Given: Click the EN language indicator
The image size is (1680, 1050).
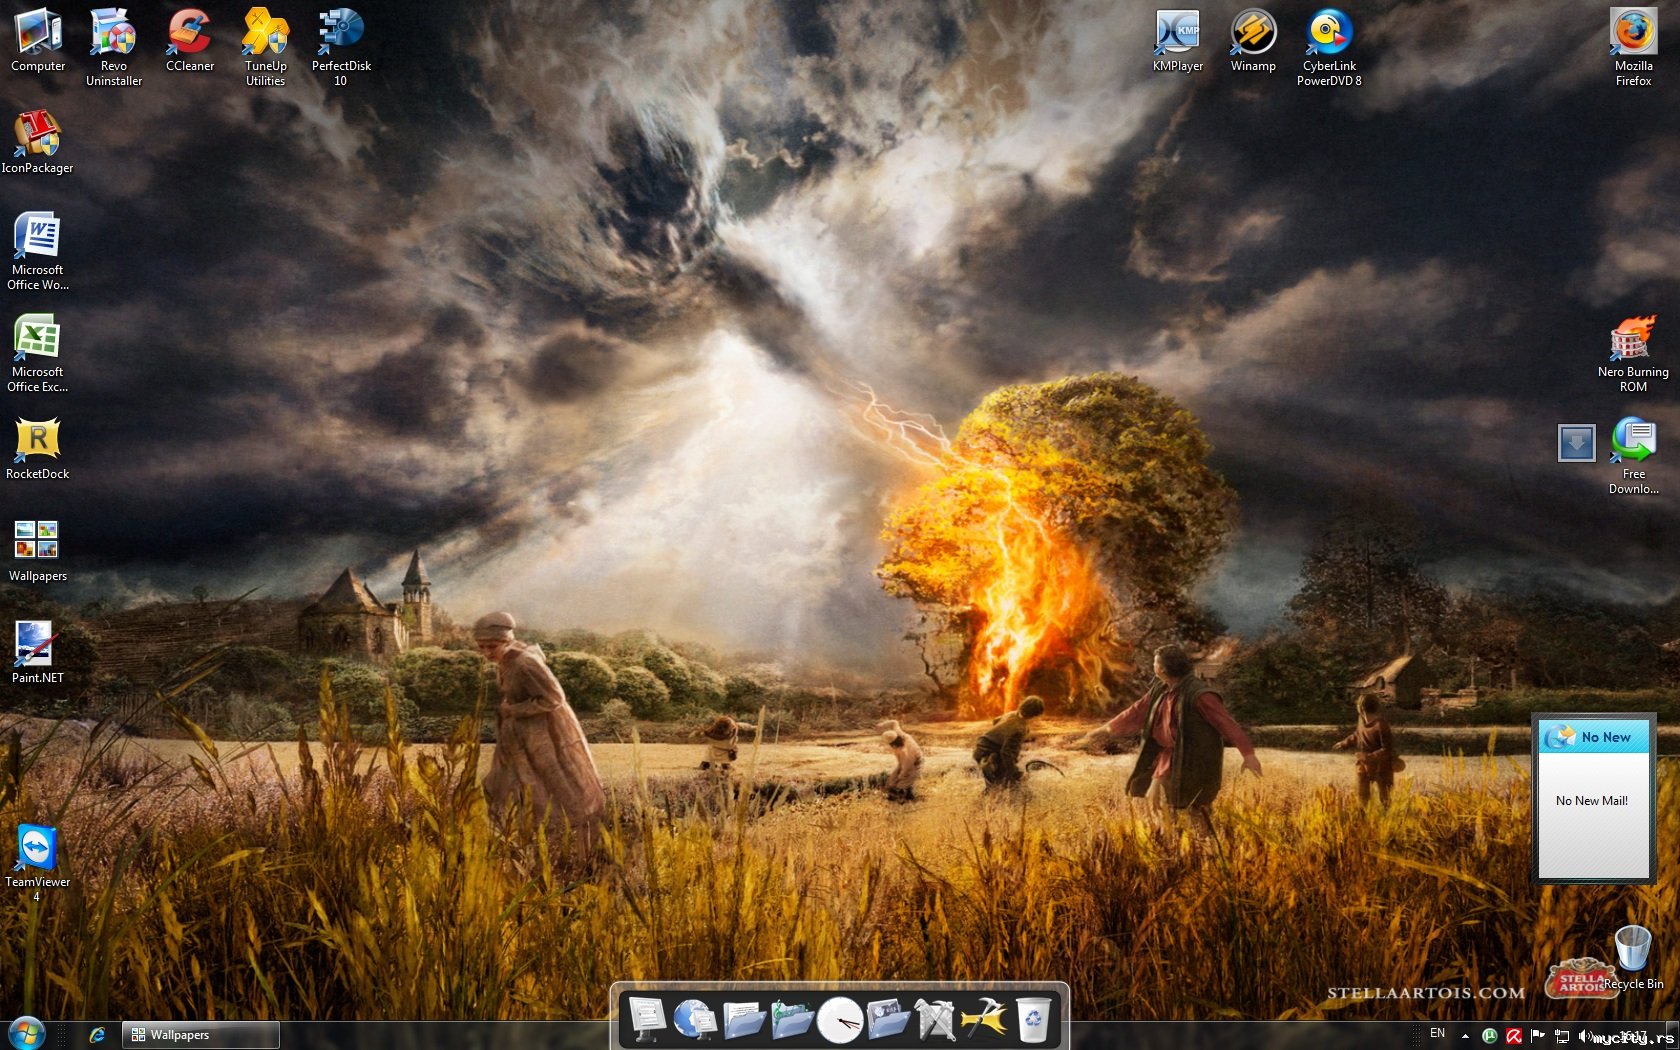Looking at the screenshot, I should coord(1437,1033).
